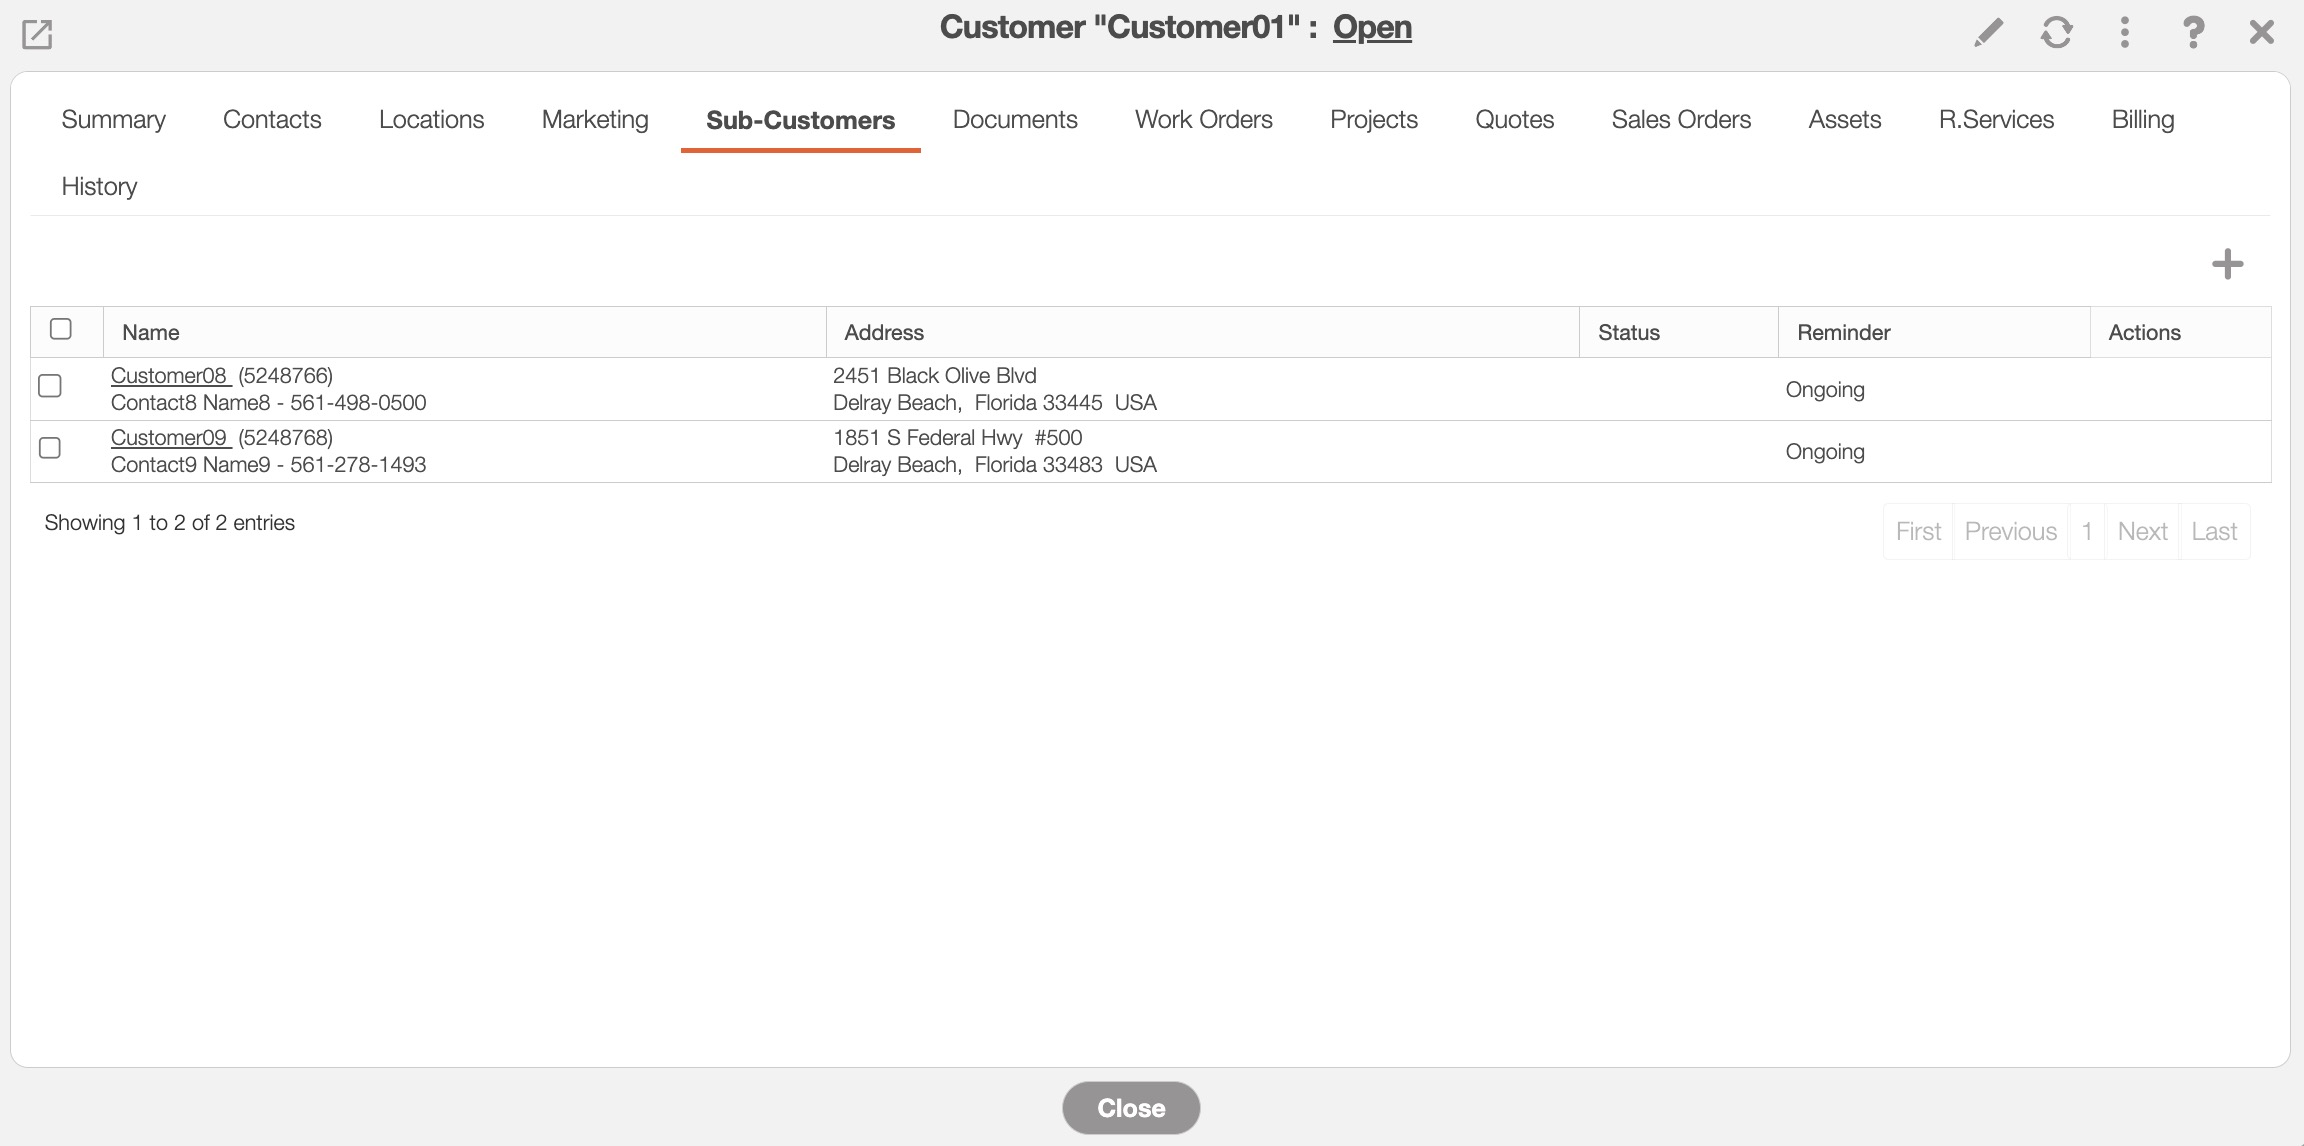Open the three-dot more options menu
This screenshot has width=2304, height=1146.
coord(2124,33)
